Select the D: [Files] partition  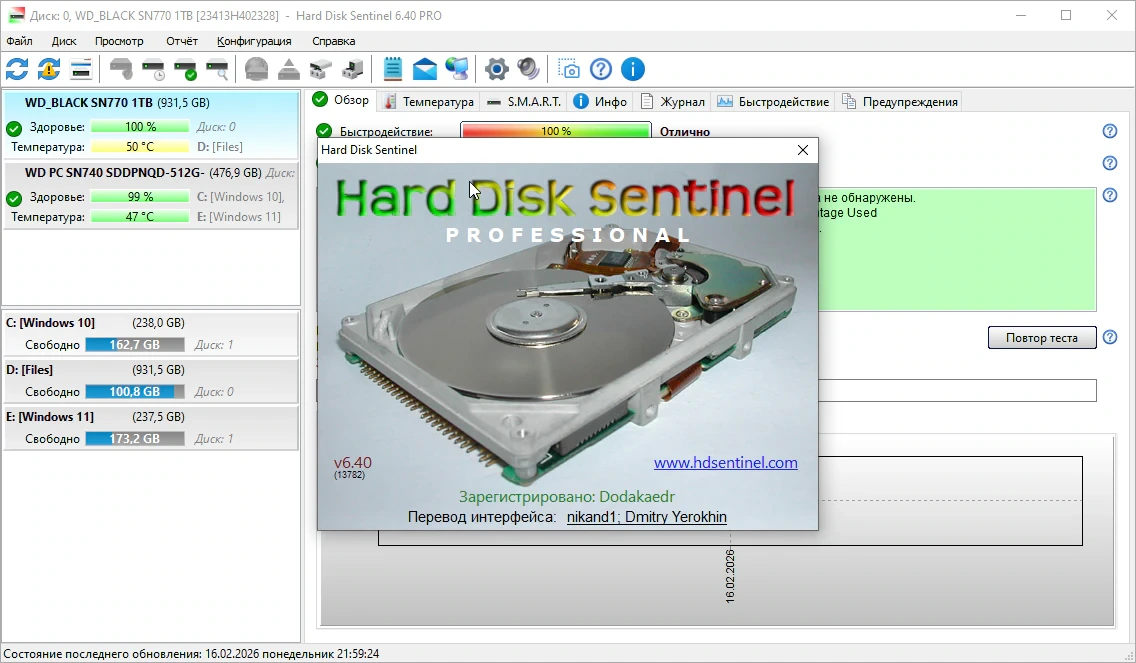point(151,381)
